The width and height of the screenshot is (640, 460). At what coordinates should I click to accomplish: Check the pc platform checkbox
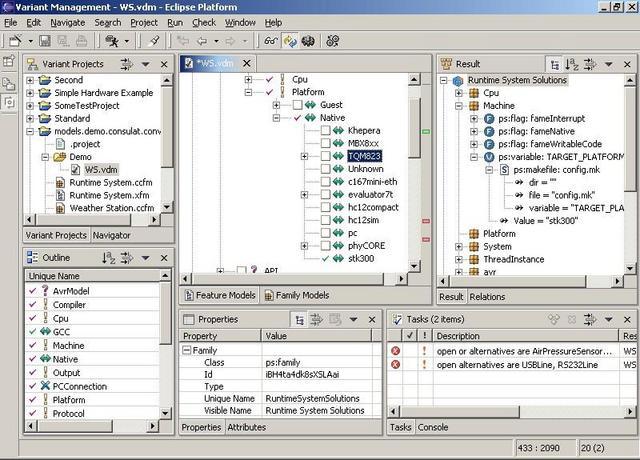coord(325,233)
